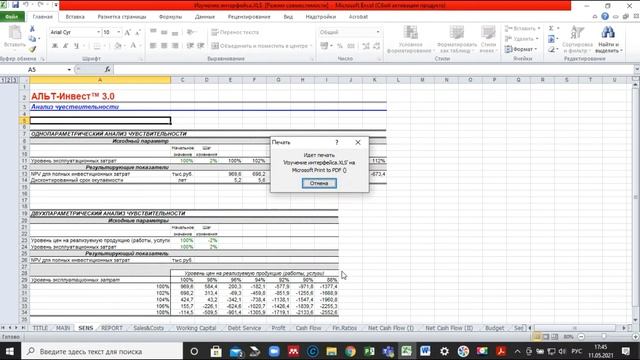Image resolution: width=640 pixels, height=360 pixels.
Task: Open the Разметка страницы tab
Action: coord(122,17)
